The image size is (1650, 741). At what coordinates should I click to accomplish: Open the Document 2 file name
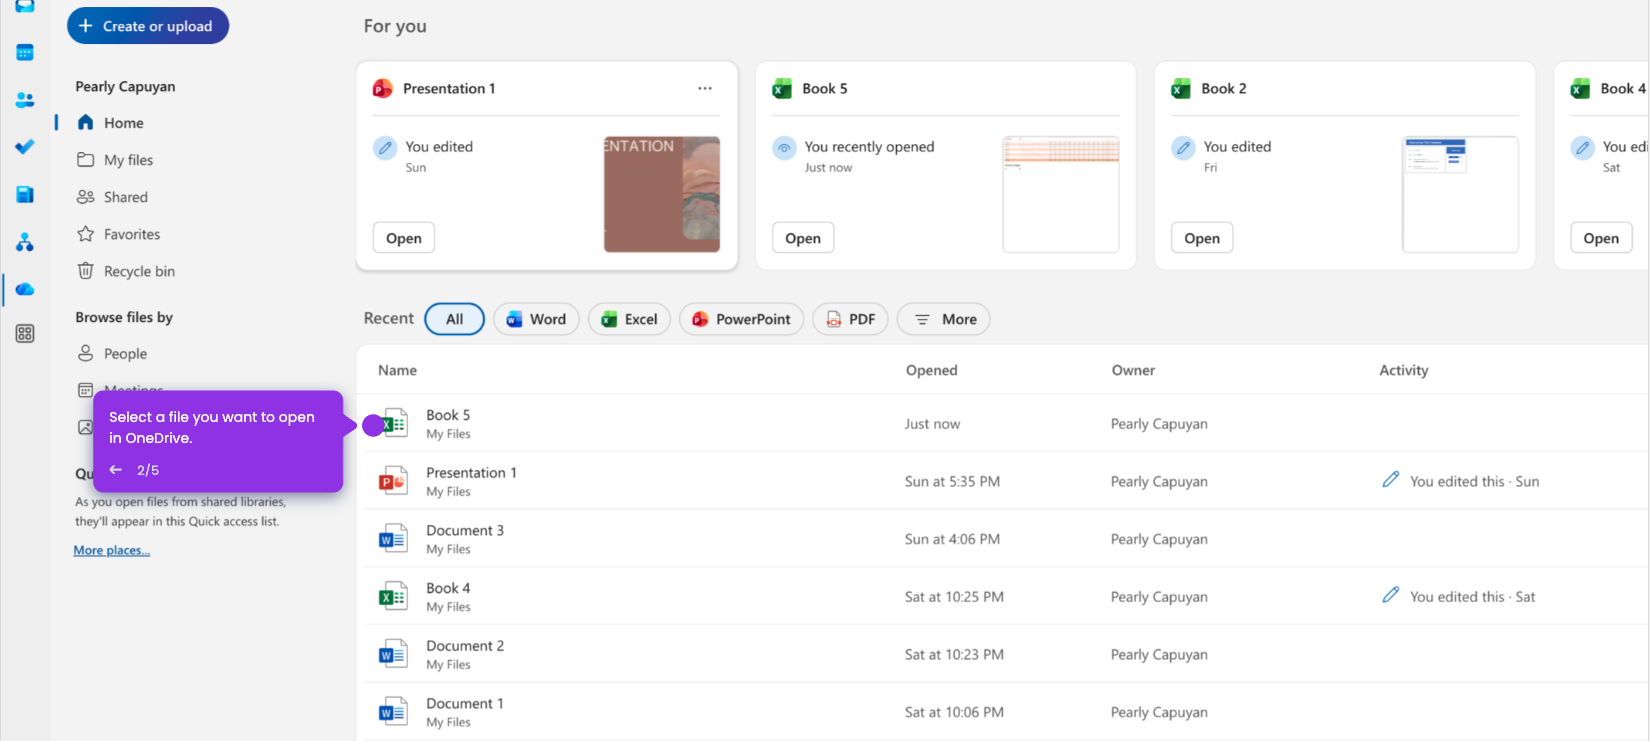click(x=465, y=646)
